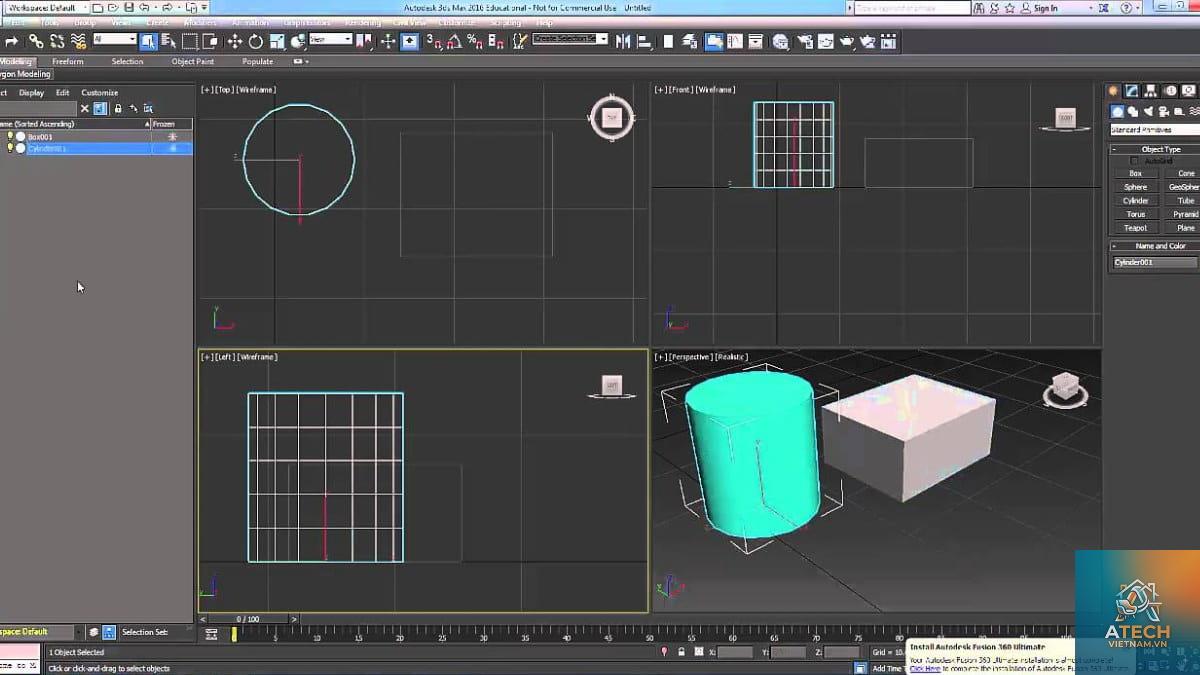Click the Save File icon in quick access toolbar
The width and height of the screenshot is (1200, 675).
(128, 7)
